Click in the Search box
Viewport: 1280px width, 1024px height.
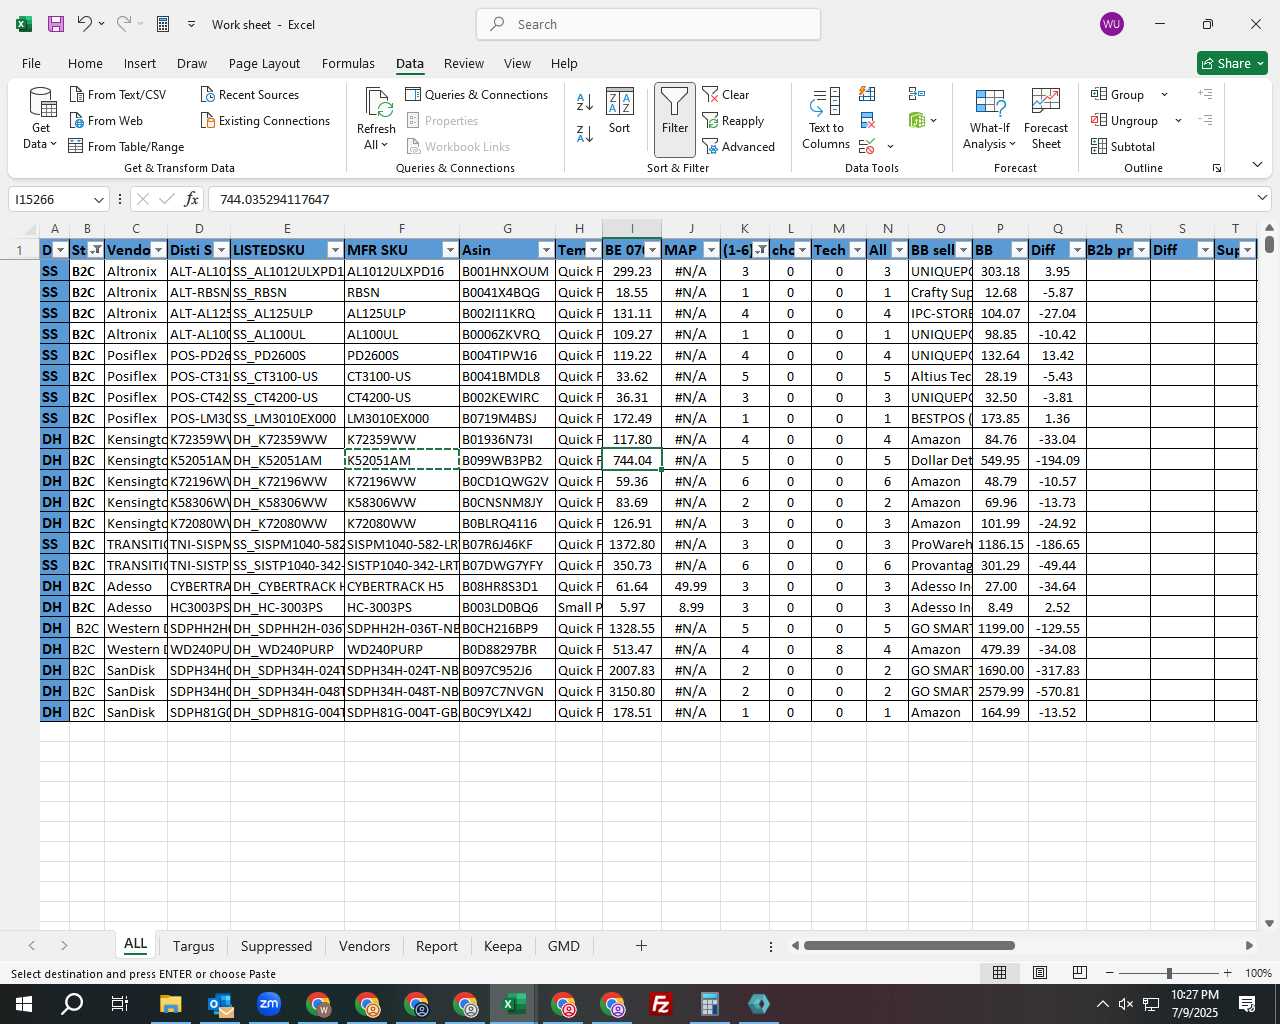pos(648,24)
